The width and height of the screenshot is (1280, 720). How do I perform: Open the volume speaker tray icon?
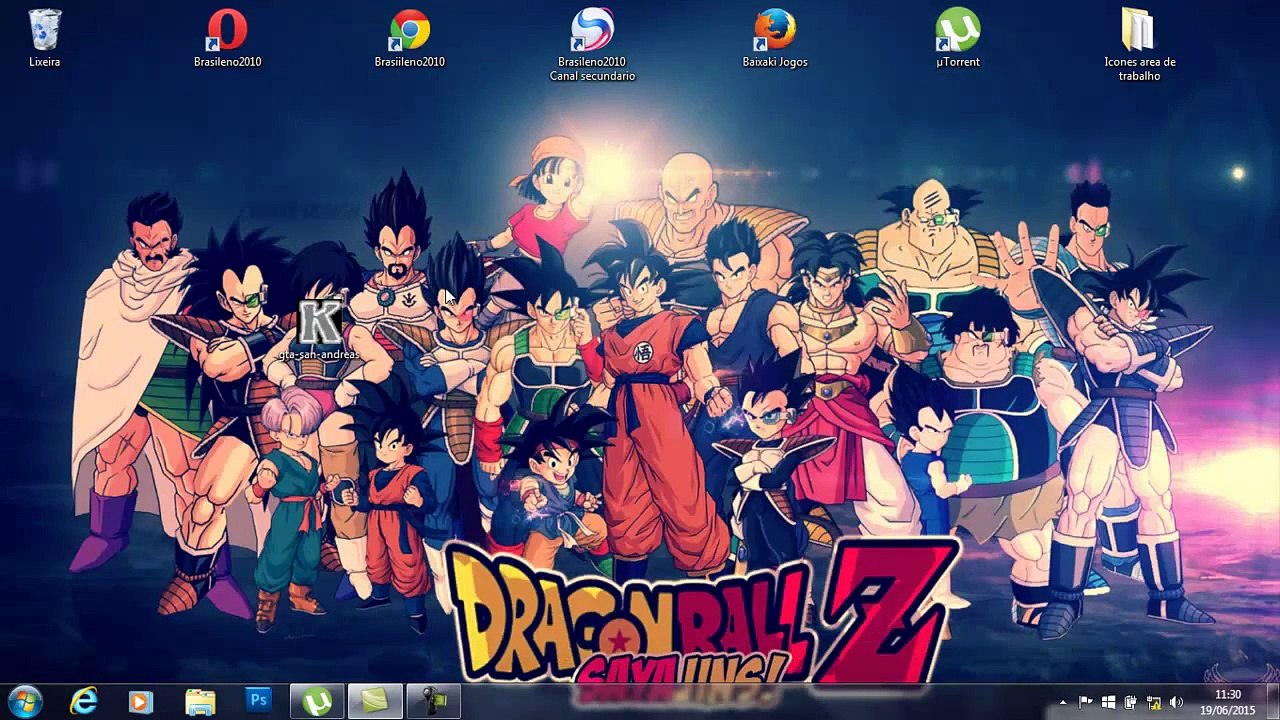click(1176, 702)
